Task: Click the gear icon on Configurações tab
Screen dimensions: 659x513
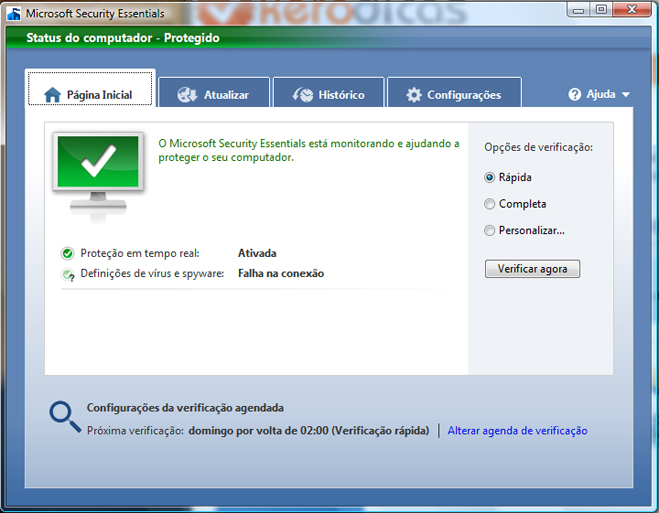Action: [x=414, y=95]
